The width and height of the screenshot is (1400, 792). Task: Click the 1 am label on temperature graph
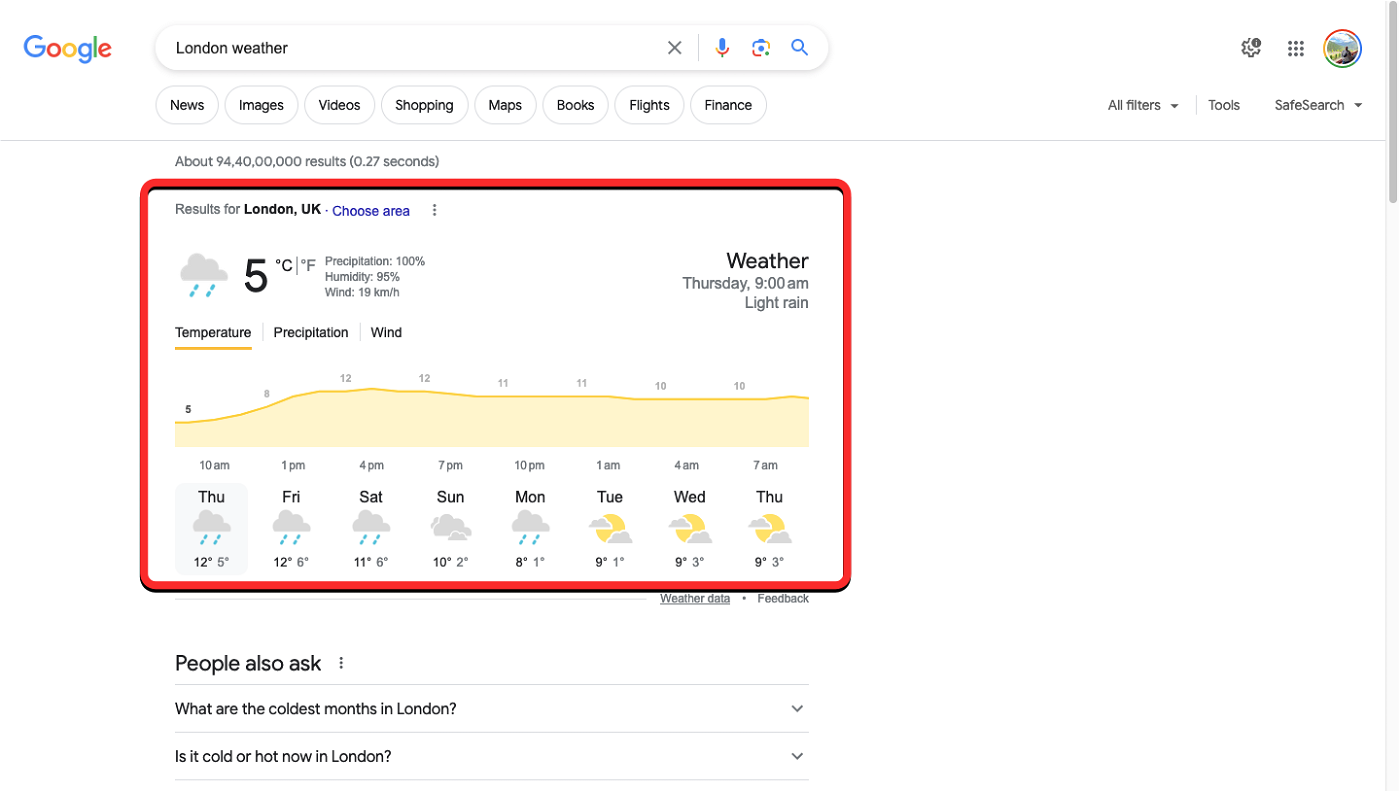608,465
